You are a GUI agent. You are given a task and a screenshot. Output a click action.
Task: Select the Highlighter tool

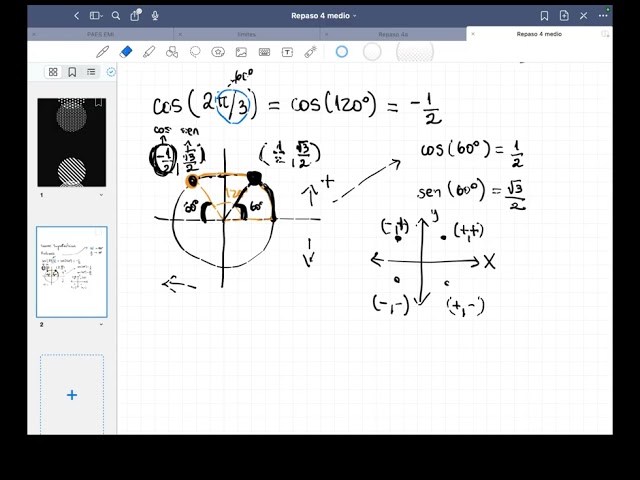coord(149,52)
